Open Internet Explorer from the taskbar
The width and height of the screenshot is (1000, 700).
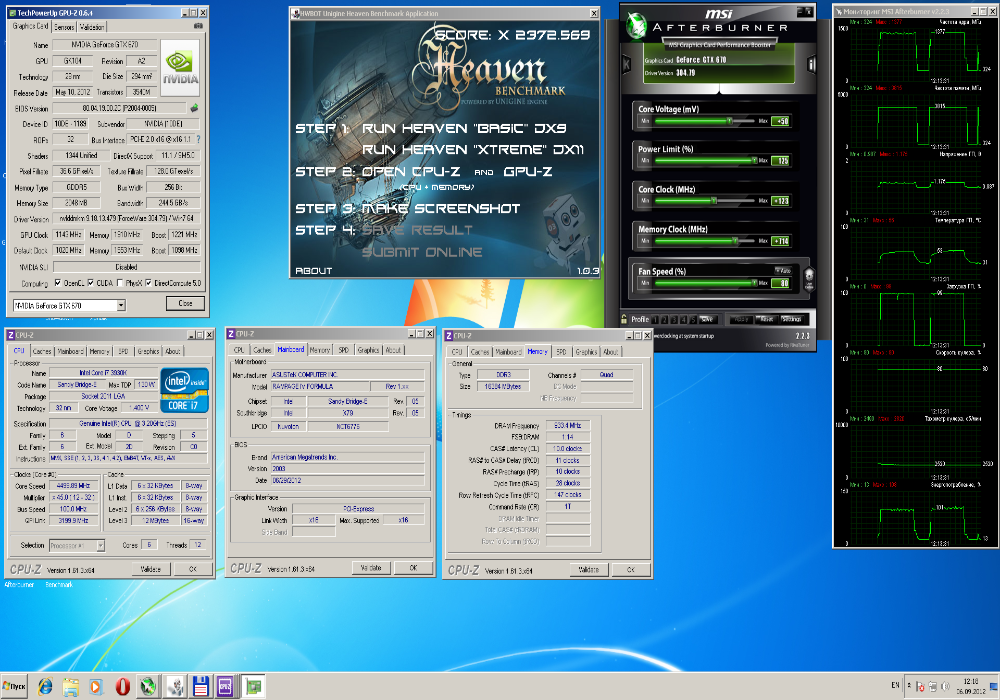(x=45, y=687)
